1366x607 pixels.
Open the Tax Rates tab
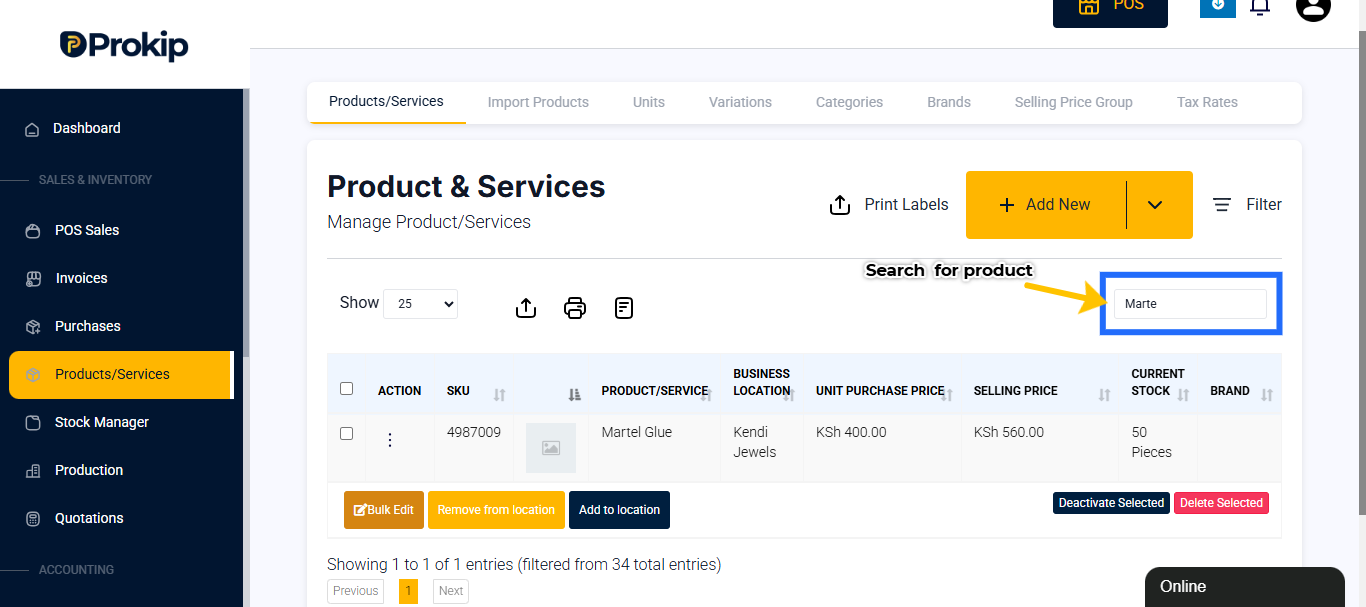point(1207,102)
